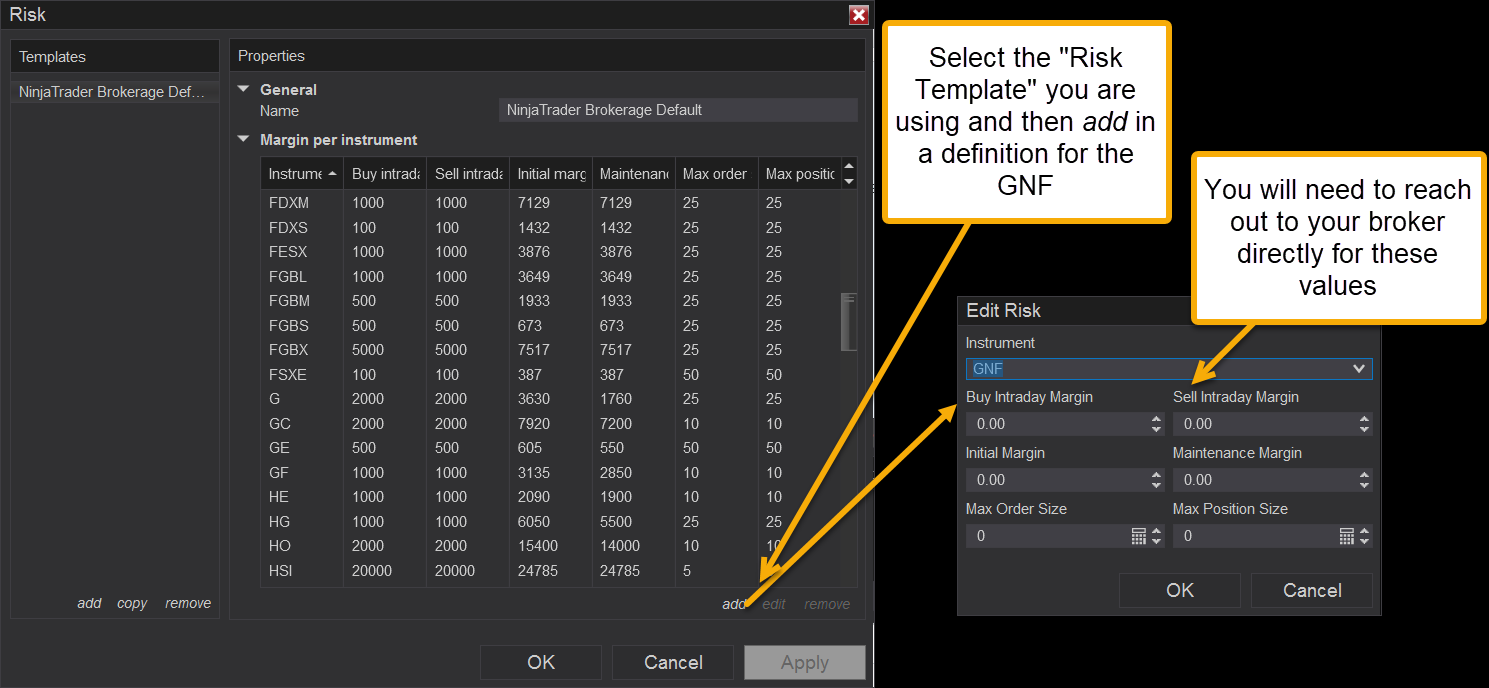This screenshot has width=1489, height=688.
Task: Sort by Max position column header
Action: (x=799, y=174)
